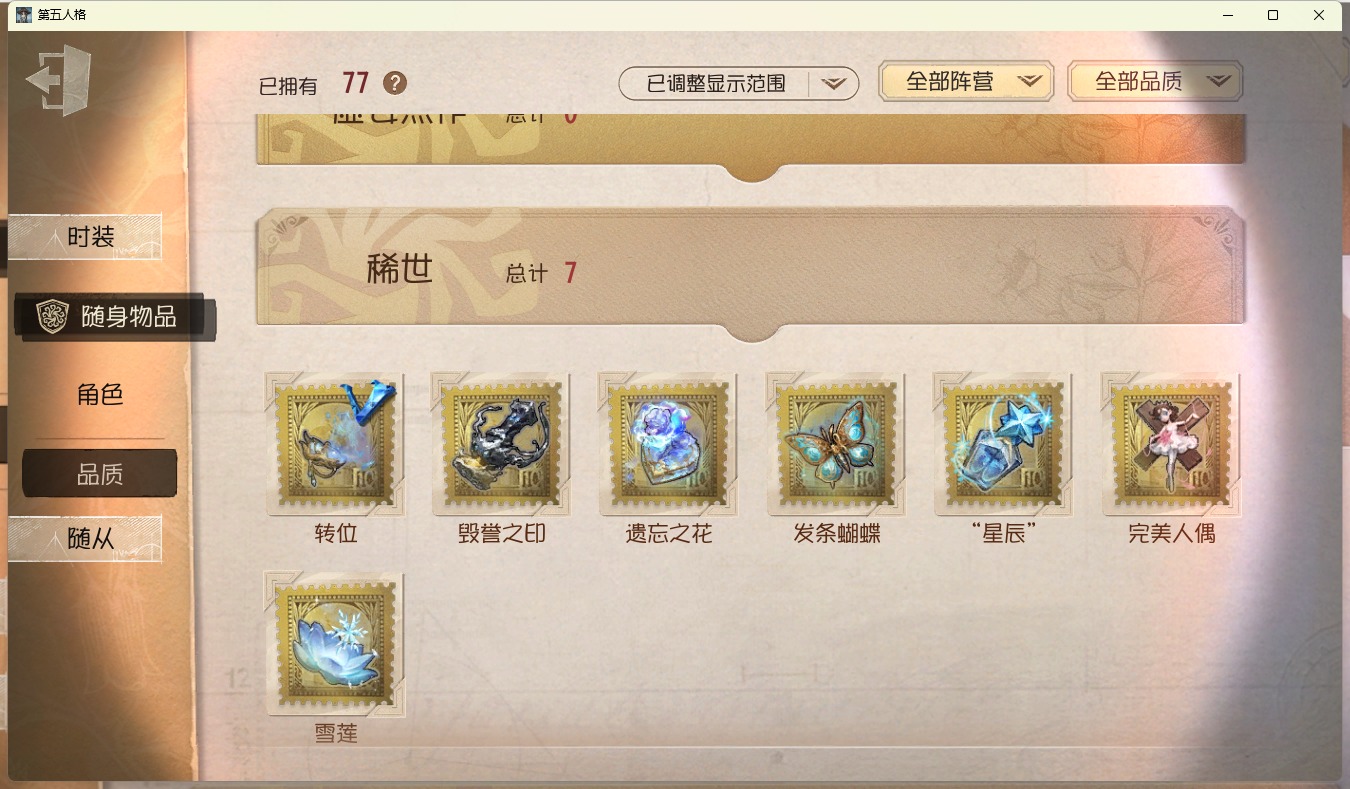Click the shield icon on 随身物品
1350x789 pixels.
click(52, 317)
